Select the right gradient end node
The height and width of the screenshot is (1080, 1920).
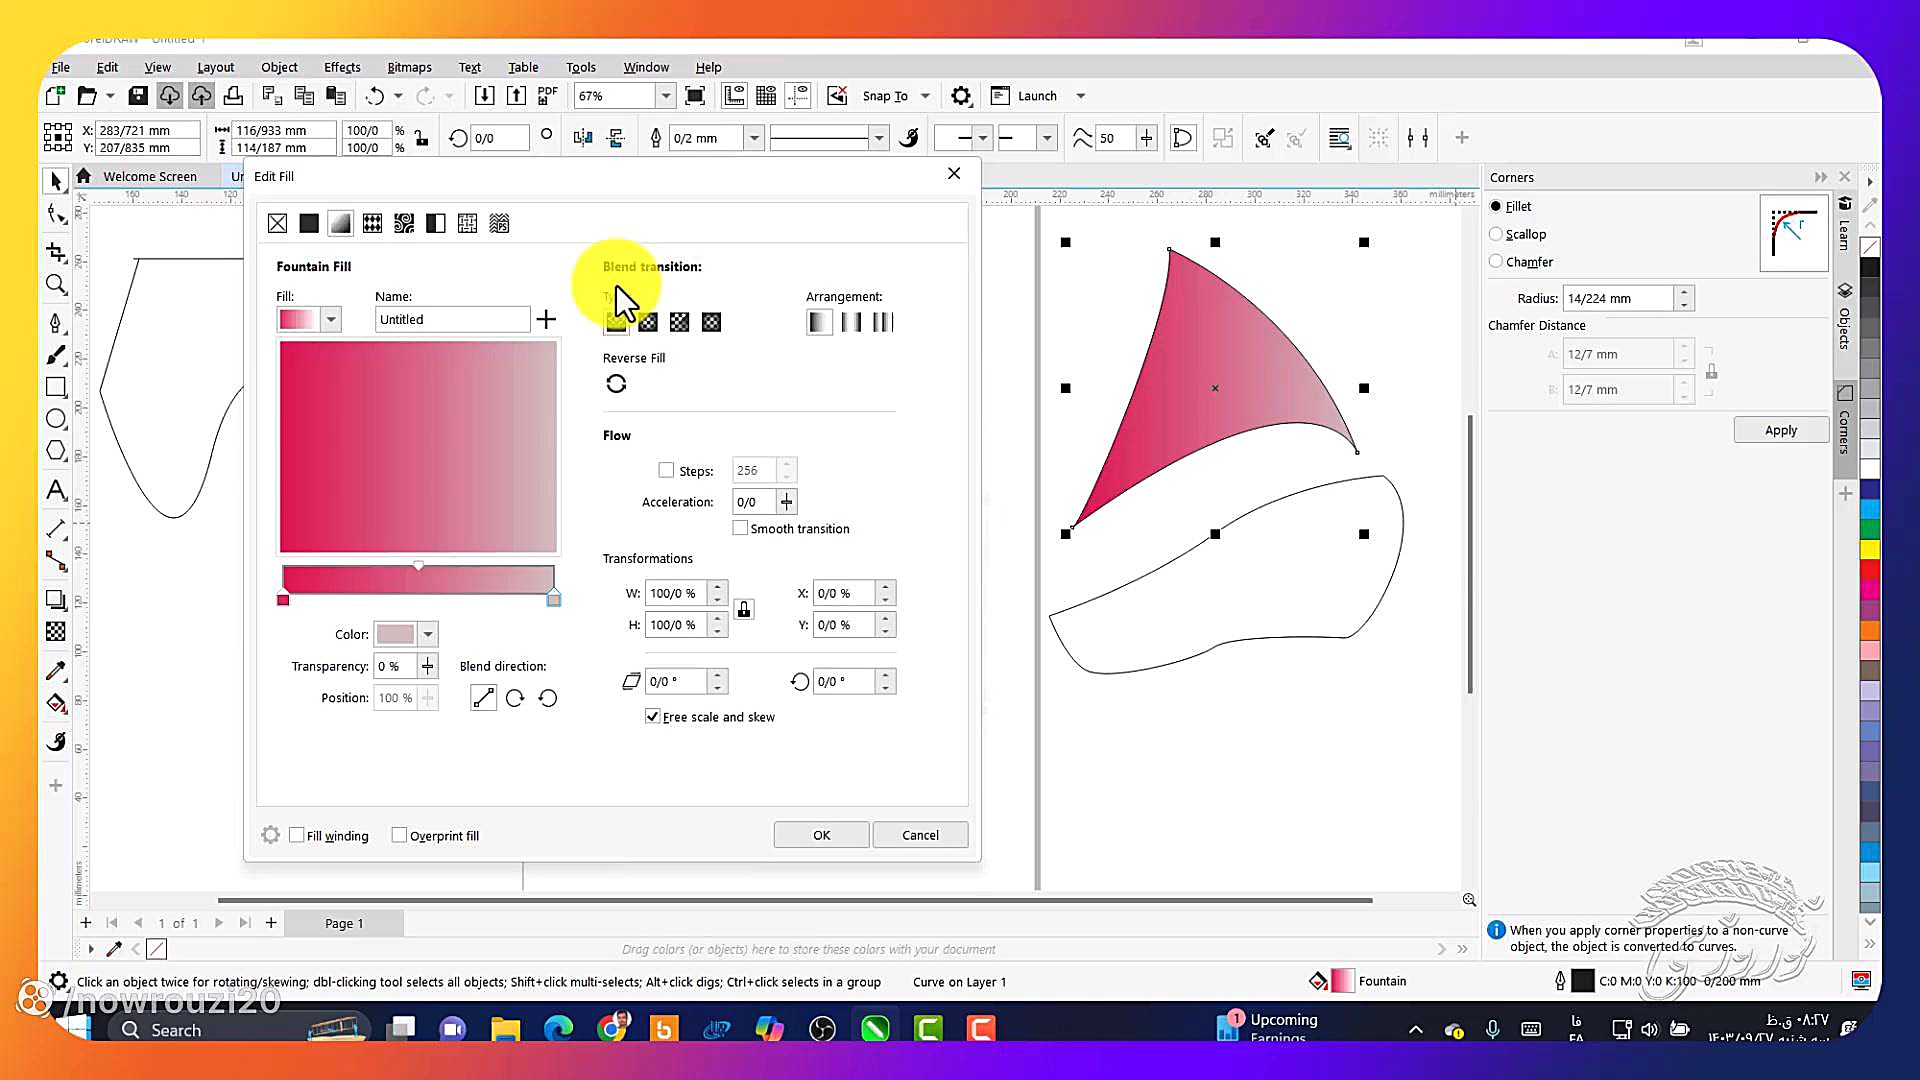point(554,599)
